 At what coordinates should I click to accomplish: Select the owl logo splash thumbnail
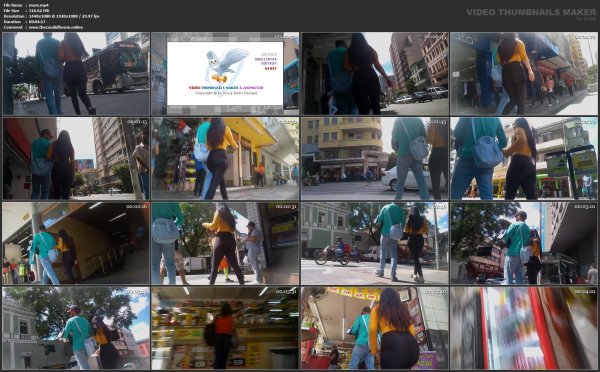coord(225,73)
